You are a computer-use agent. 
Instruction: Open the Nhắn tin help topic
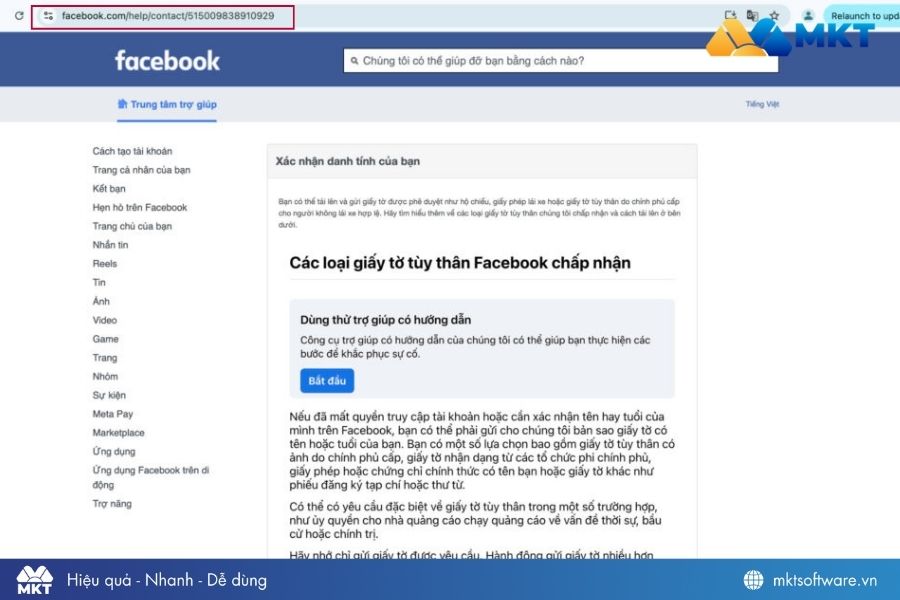click(110, 245)
